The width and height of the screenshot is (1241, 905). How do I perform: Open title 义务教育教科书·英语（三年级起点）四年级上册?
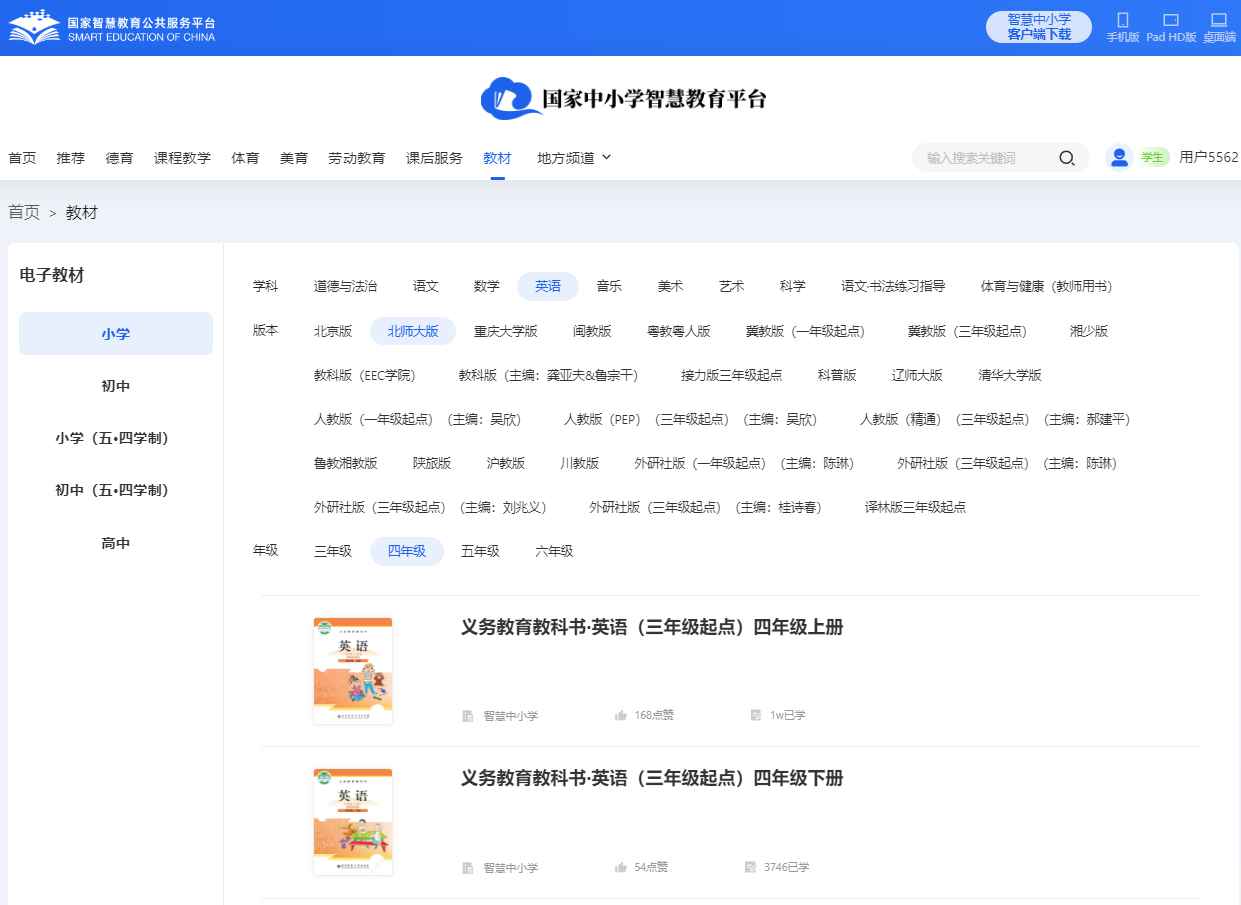click(x=652, y=628)
